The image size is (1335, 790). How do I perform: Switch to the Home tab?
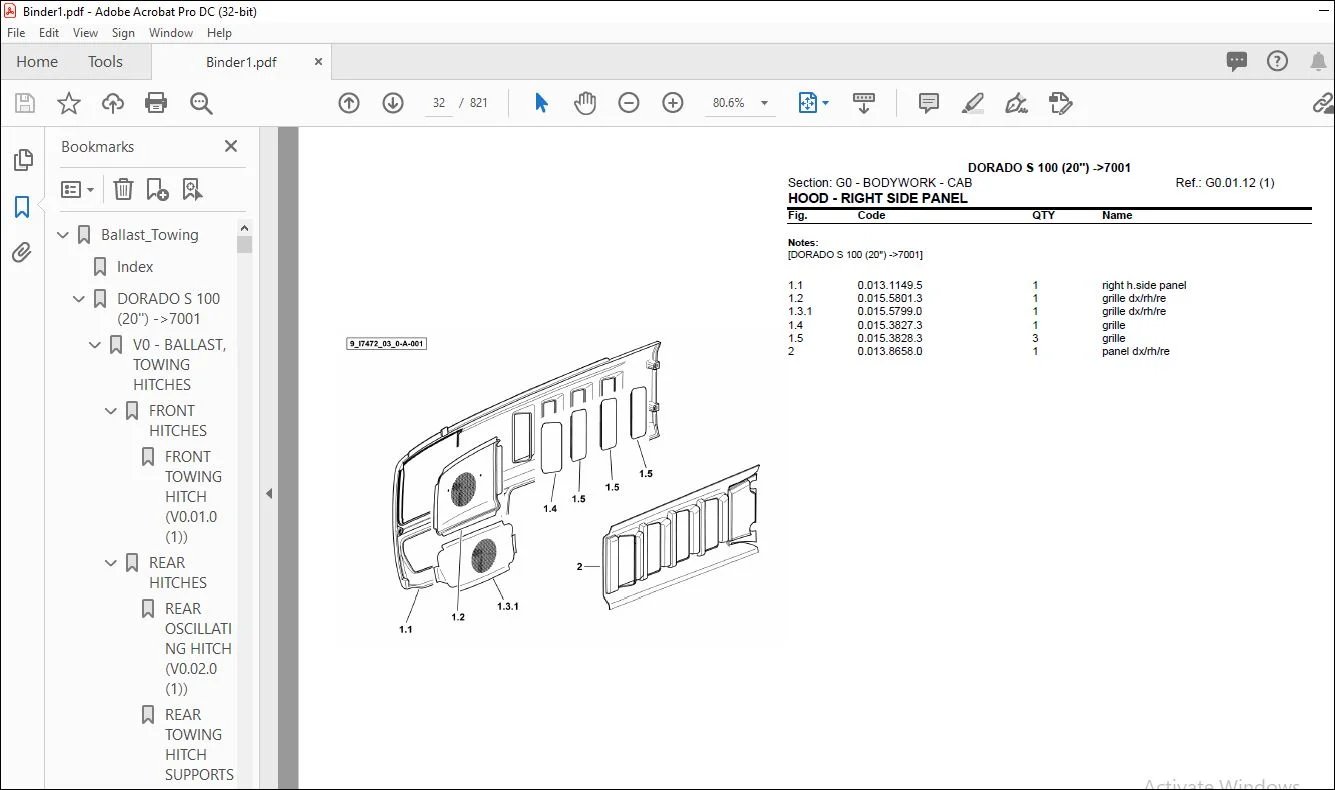pos(37,62)
